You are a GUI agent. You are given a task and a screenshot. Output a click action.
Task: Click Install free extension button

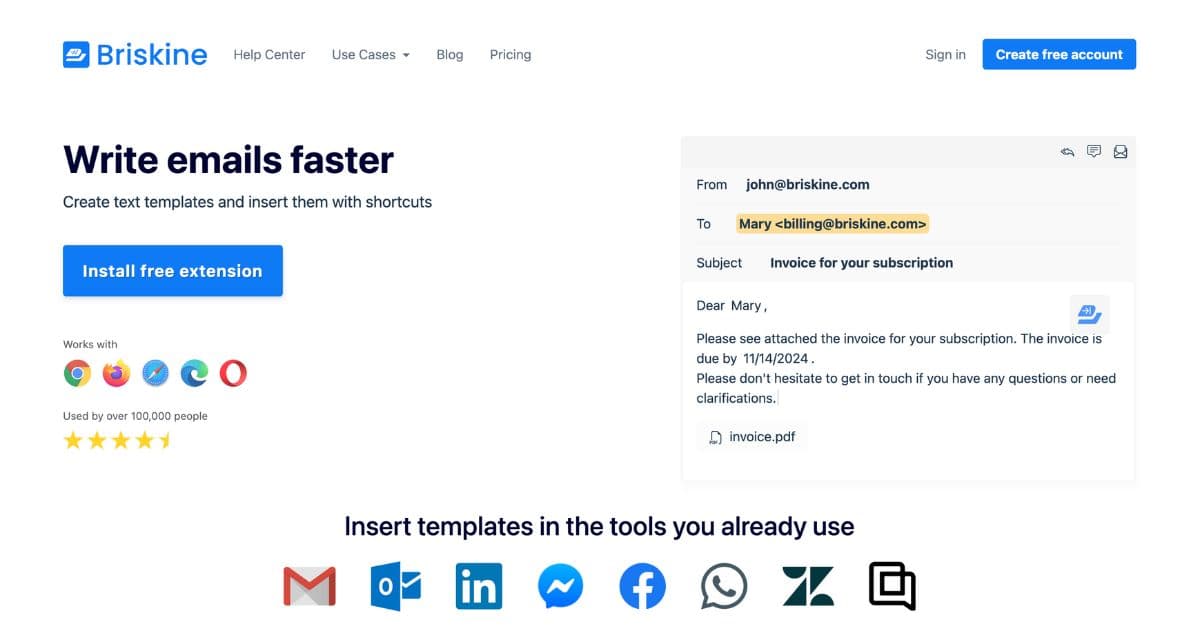point(173,271)
